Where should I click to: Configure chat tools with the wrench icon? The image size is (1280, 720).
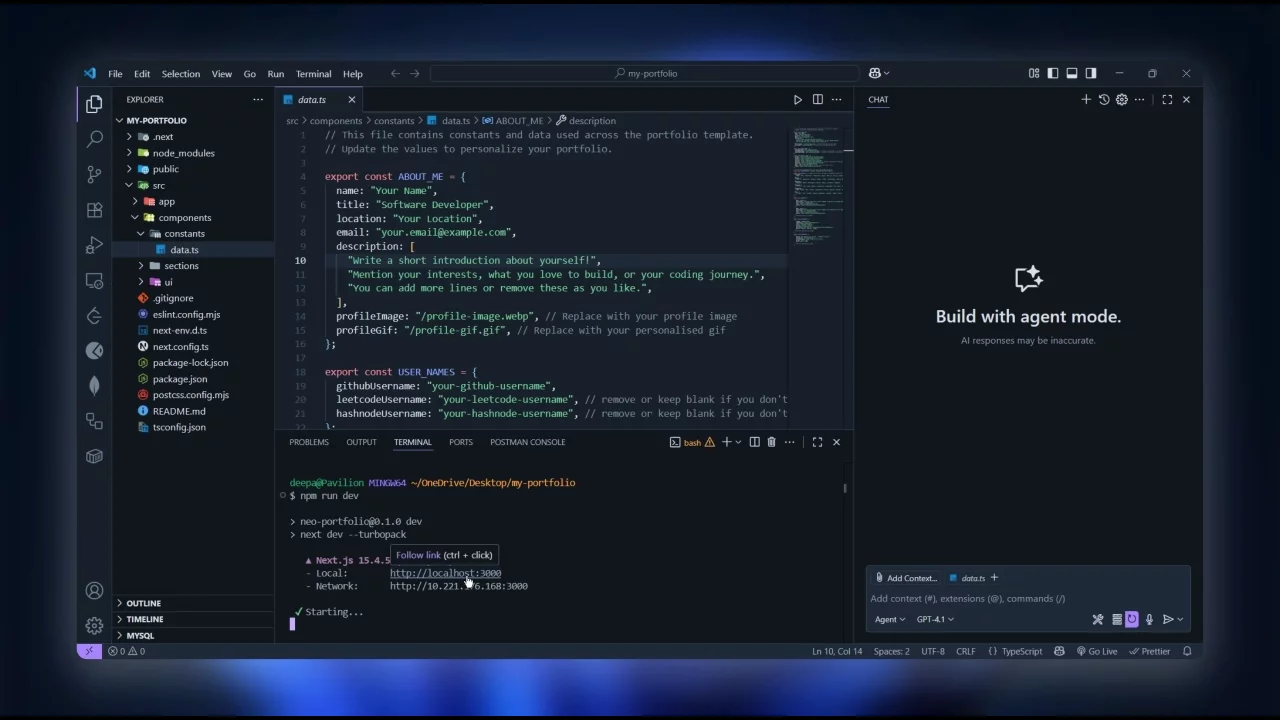(1098, 619)
